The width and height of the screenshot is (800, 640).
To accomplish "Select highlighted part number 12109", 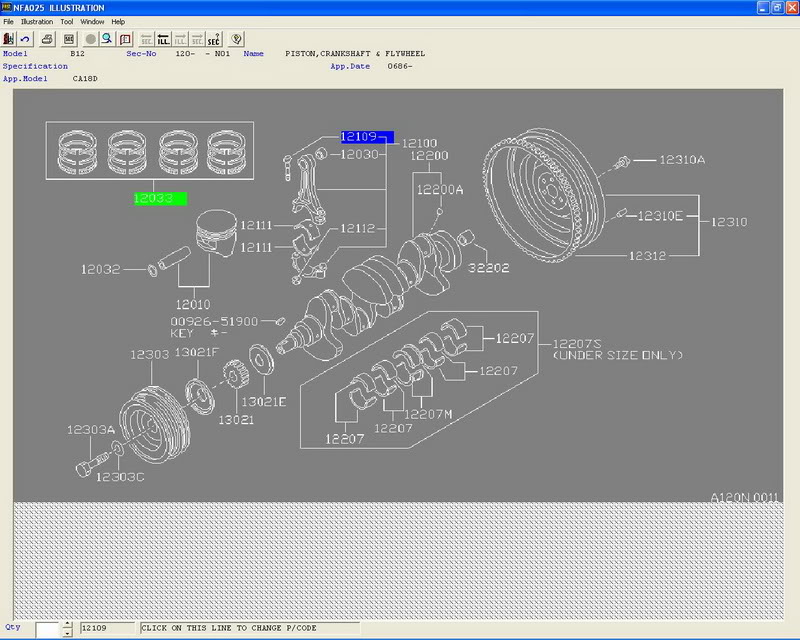I will tap(367, 137).
